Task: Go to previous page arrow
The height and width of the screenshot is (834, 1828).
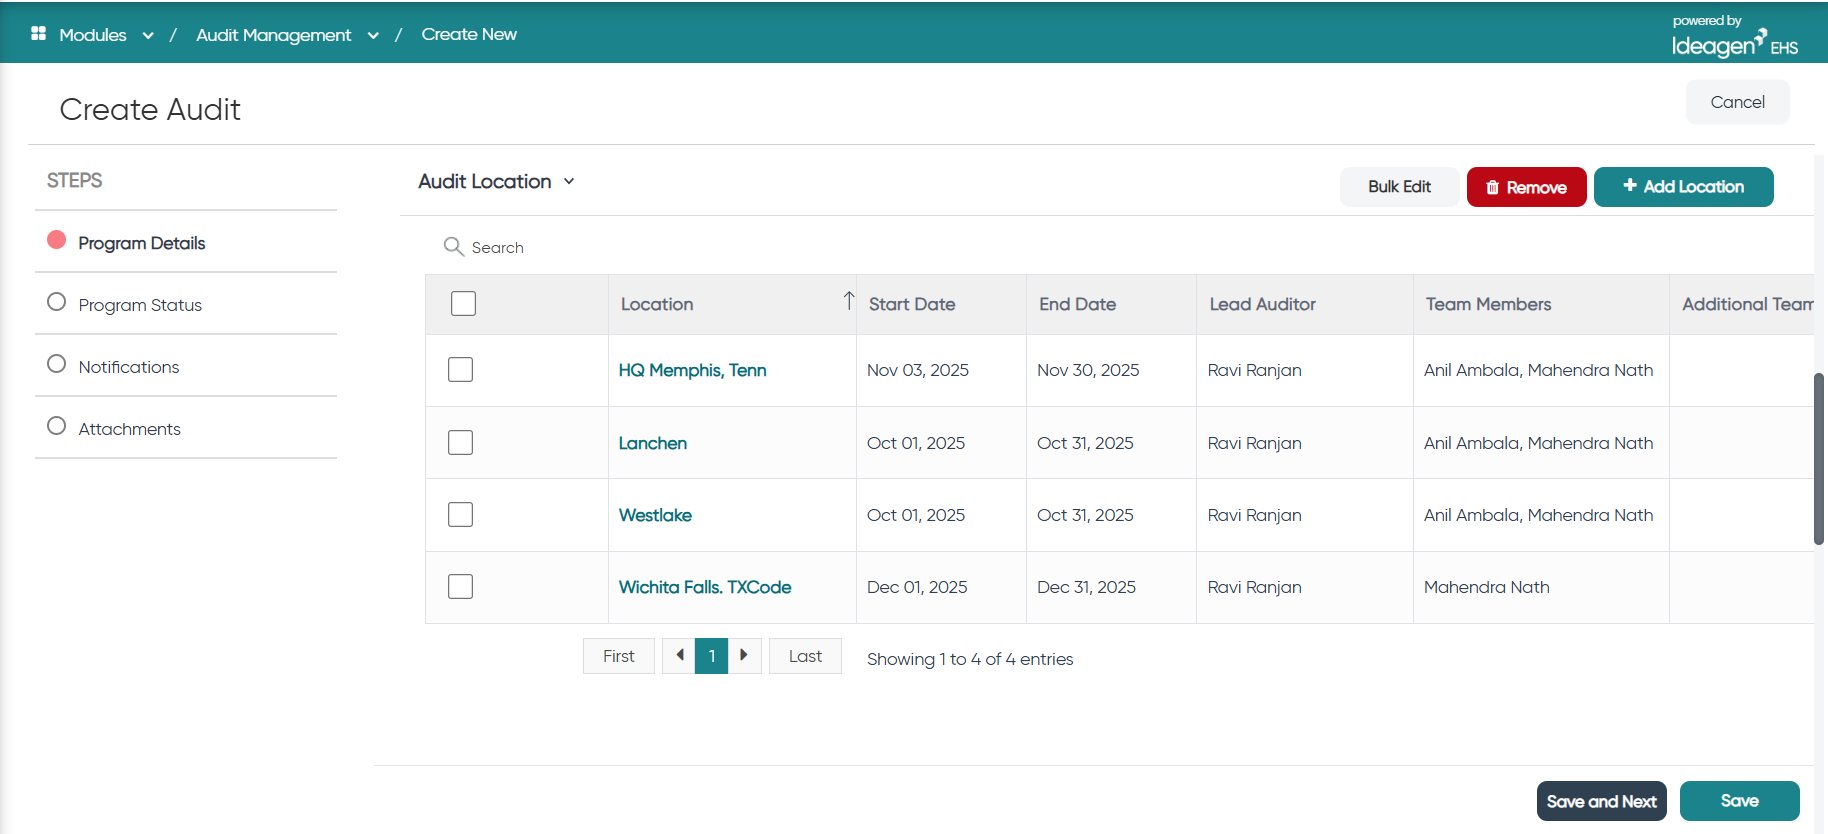Action: click(x=679, y=656)
